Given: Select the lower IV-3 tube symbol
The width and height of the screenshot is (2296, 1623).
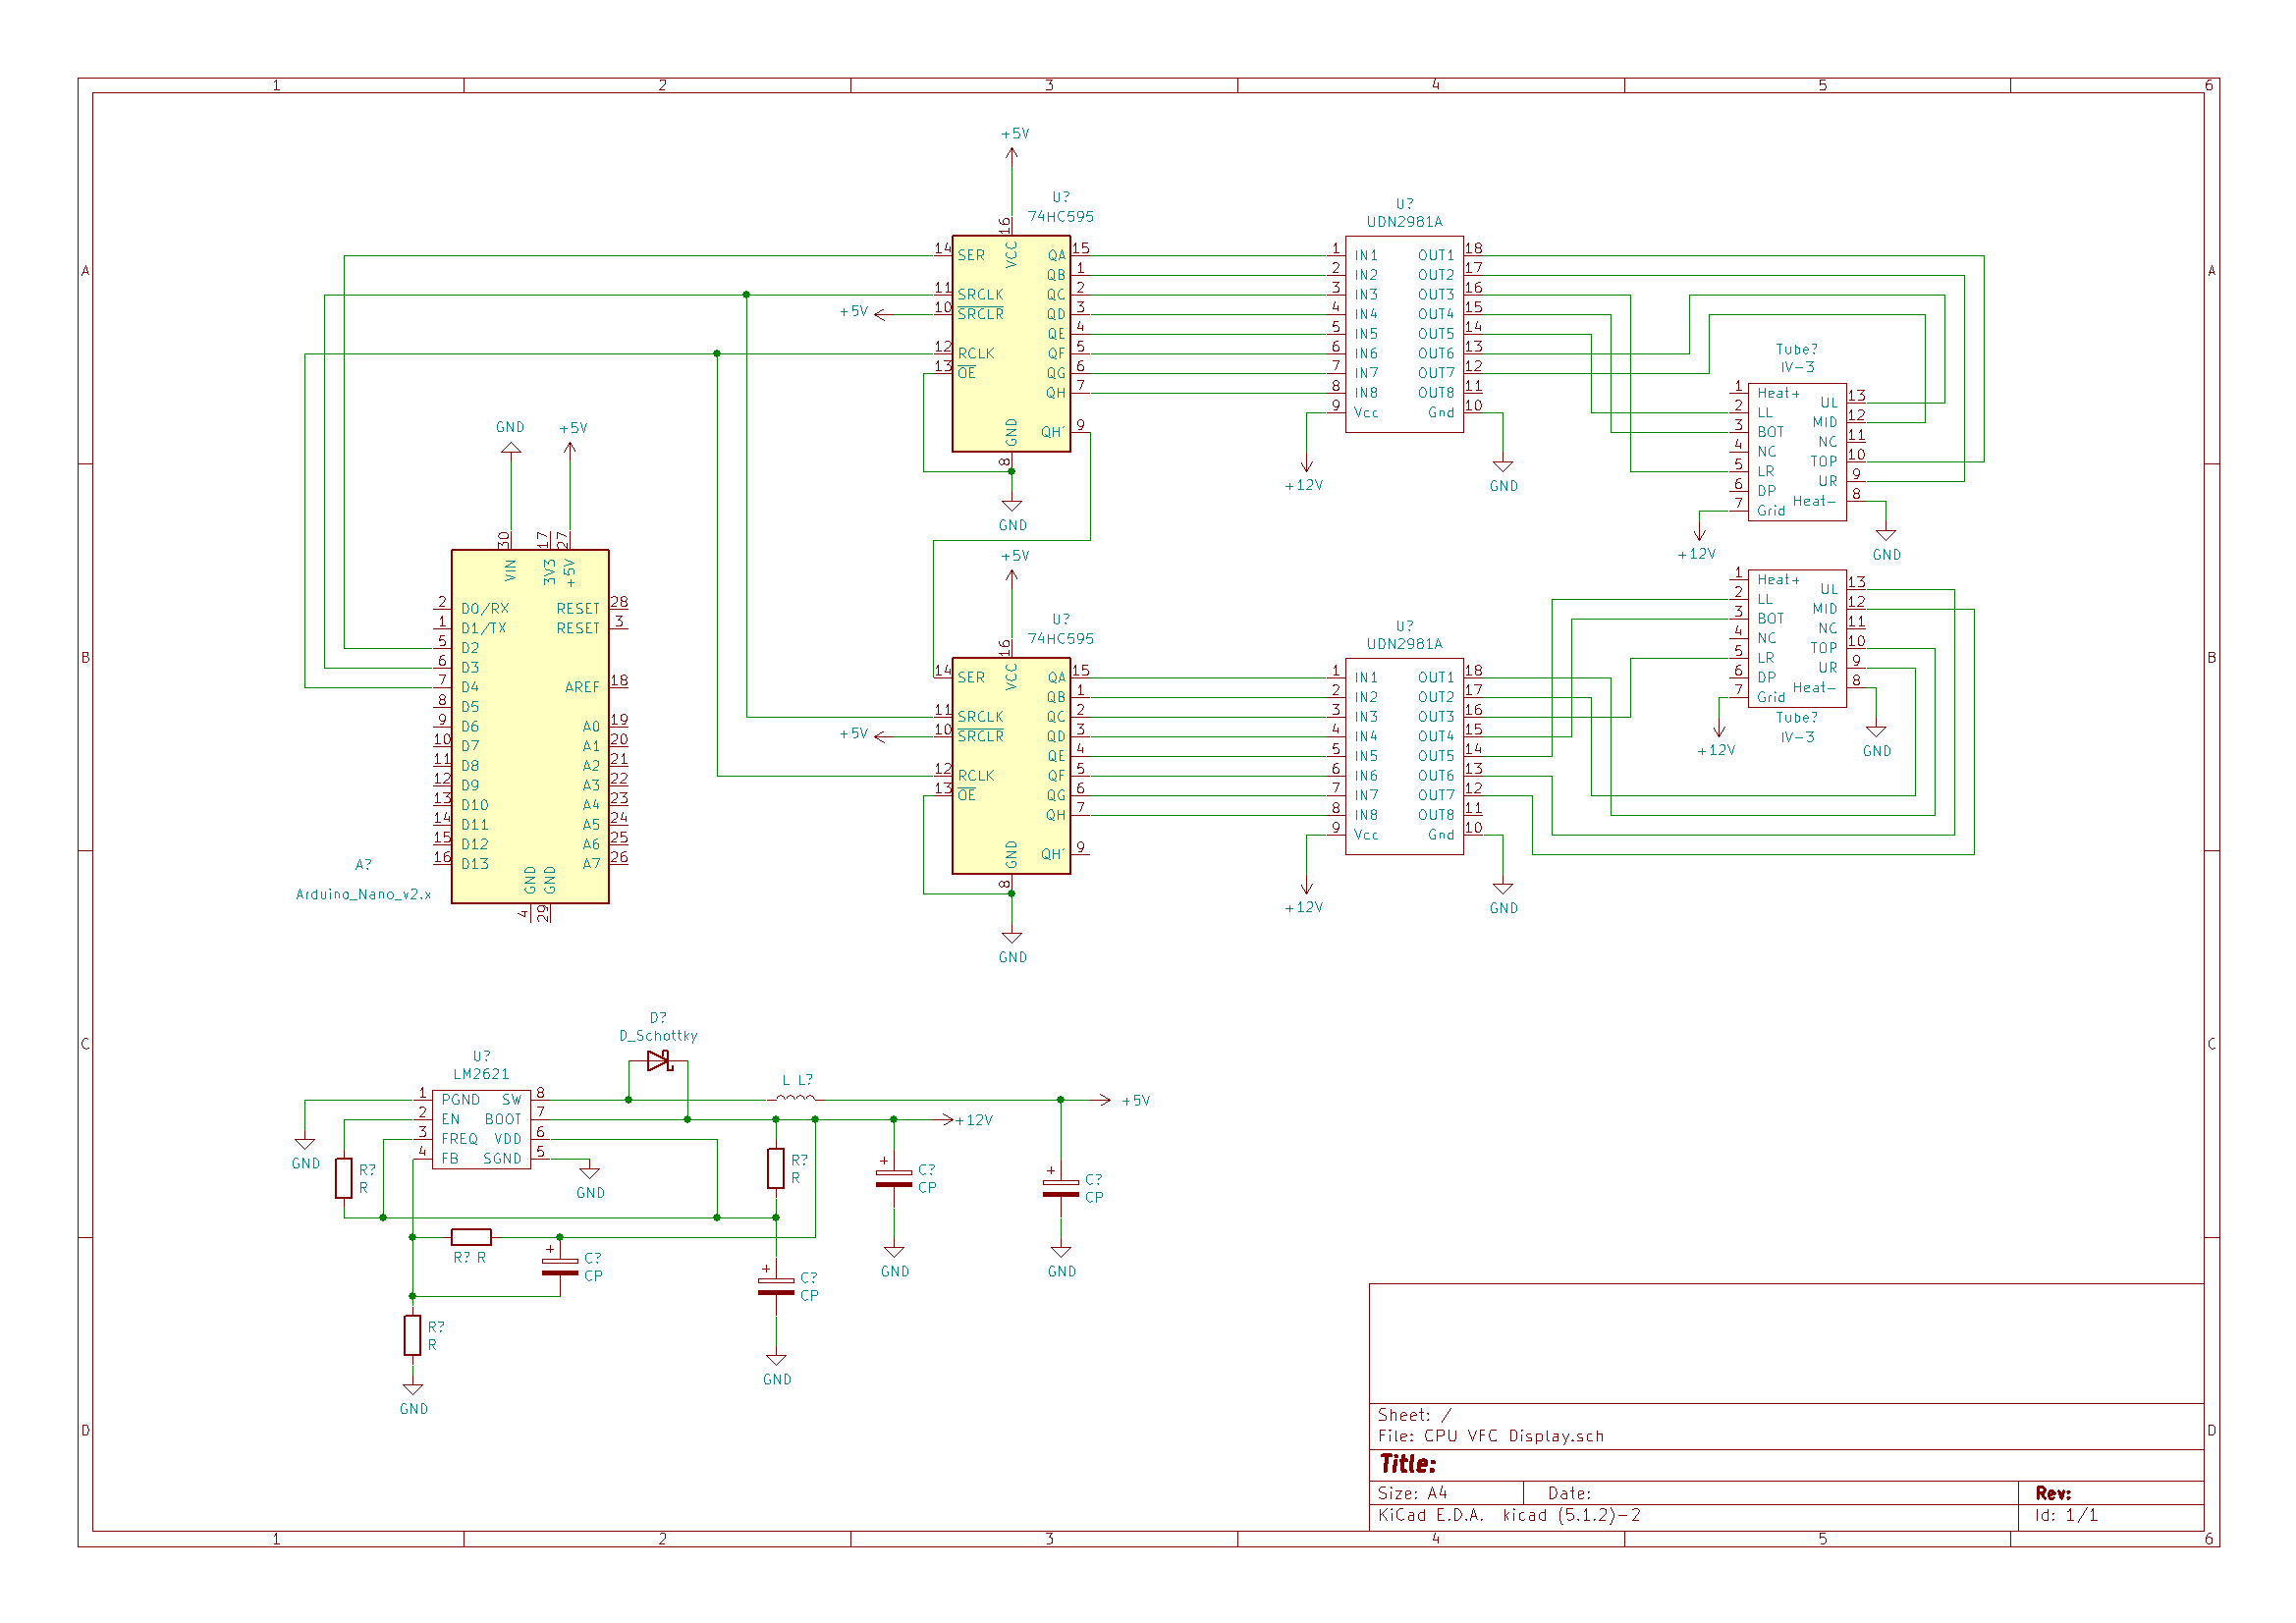Looking at the screenshot, I should pyautogui.click(x=1797, y=638).
